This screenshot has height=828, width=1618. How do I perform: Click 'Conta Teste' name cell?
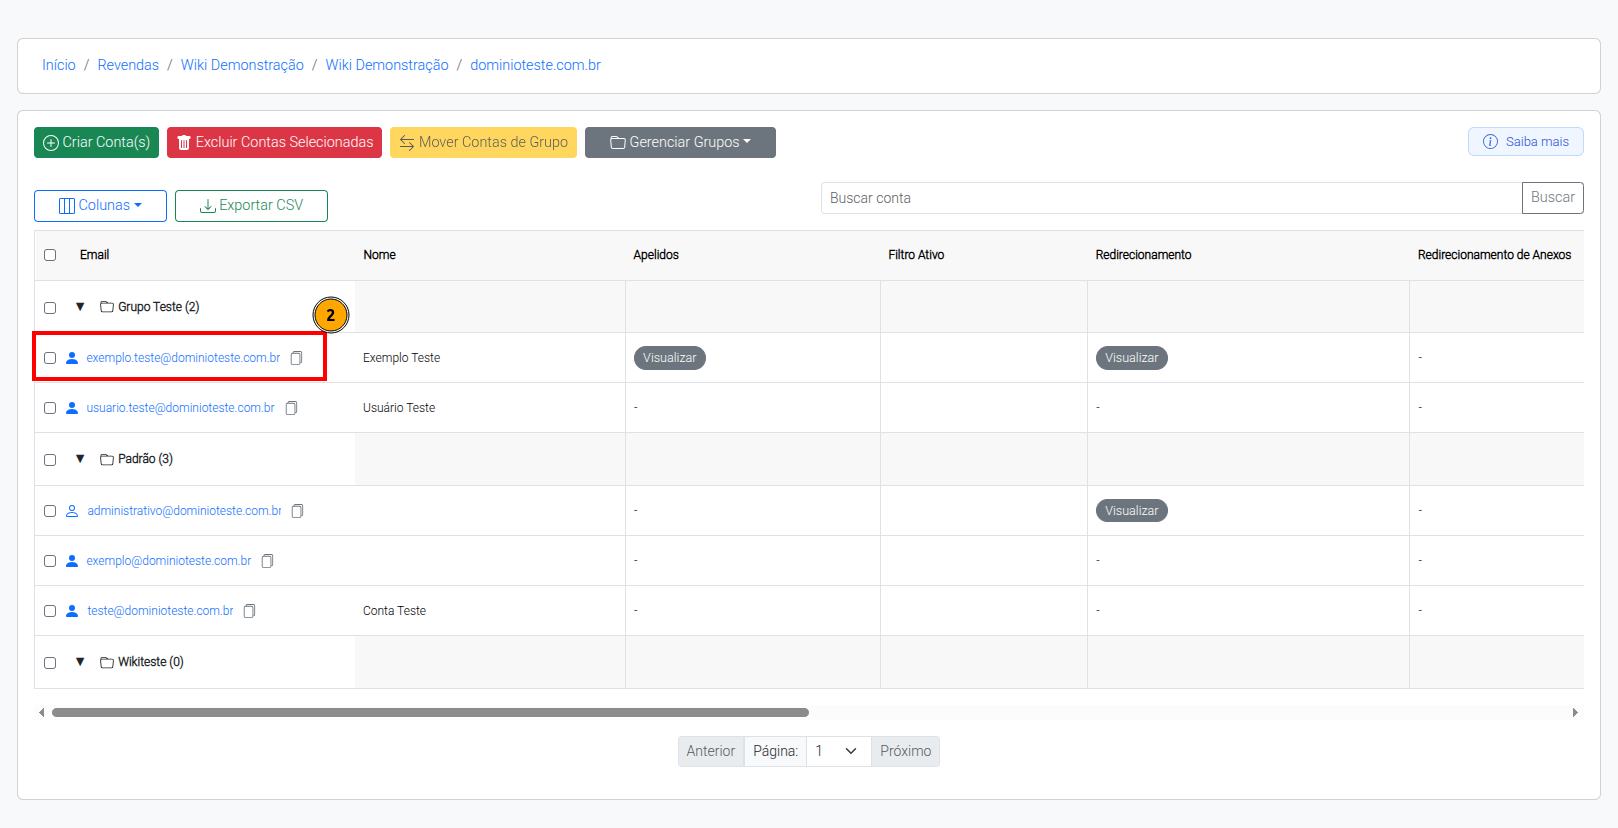tap(394, 611)
